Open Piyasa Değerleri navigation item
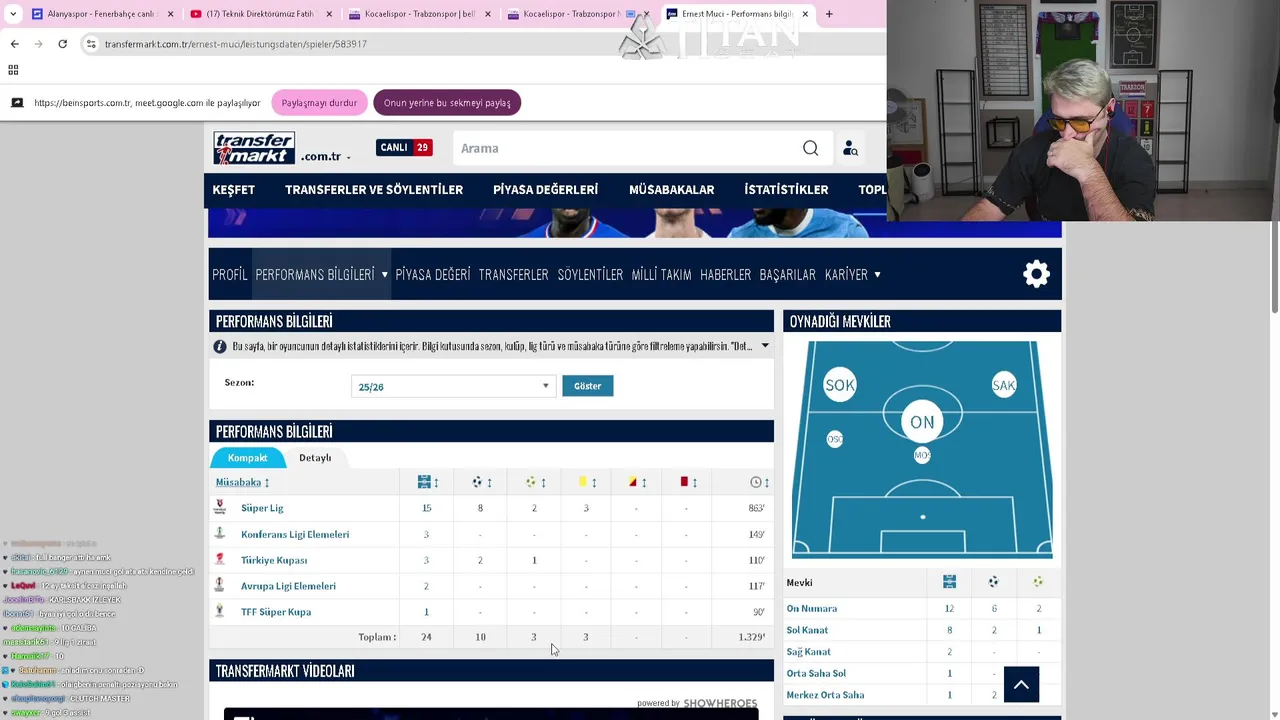Viewport: 1280px width, 720px height. click(545, 189)
